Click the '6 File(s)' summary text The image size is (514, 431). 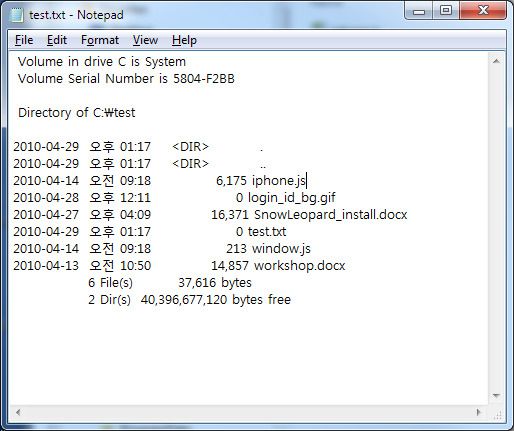pyautogui.click(x=110, y=283)
